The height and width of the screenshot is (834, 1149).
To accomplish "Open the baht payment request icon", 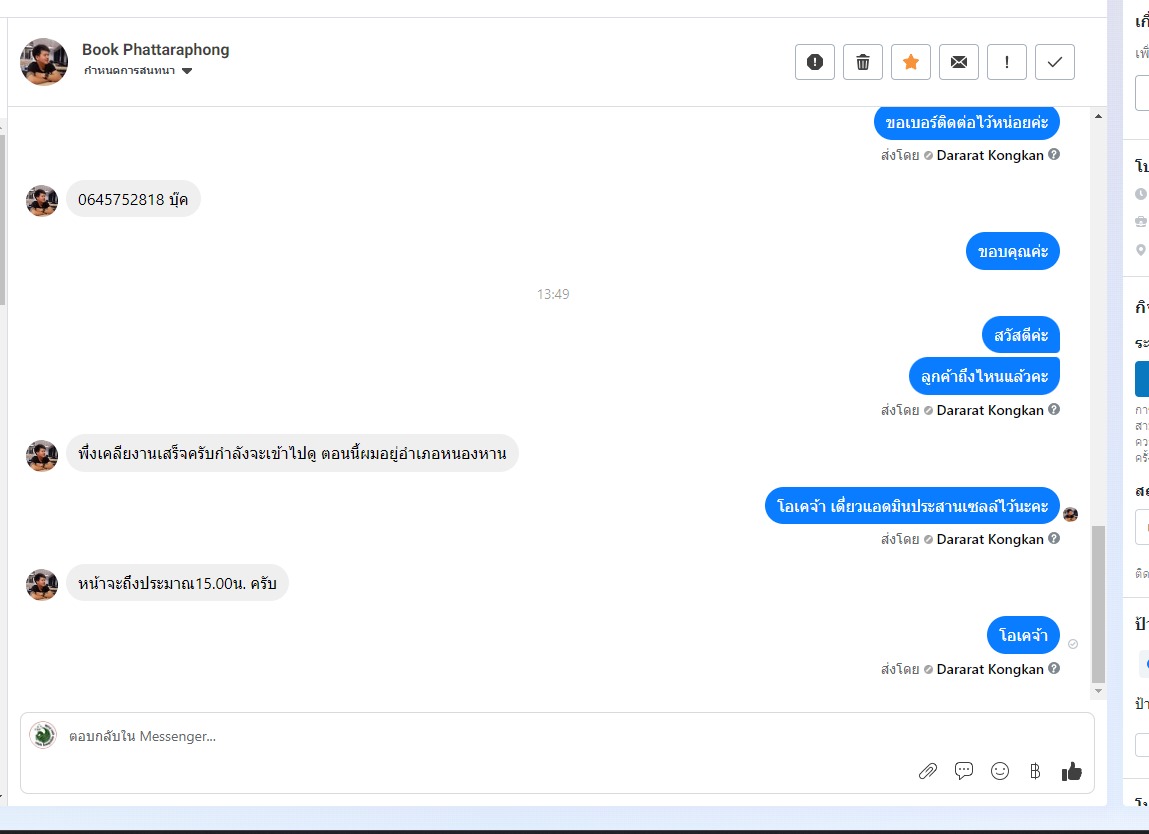I will 1035,771.
